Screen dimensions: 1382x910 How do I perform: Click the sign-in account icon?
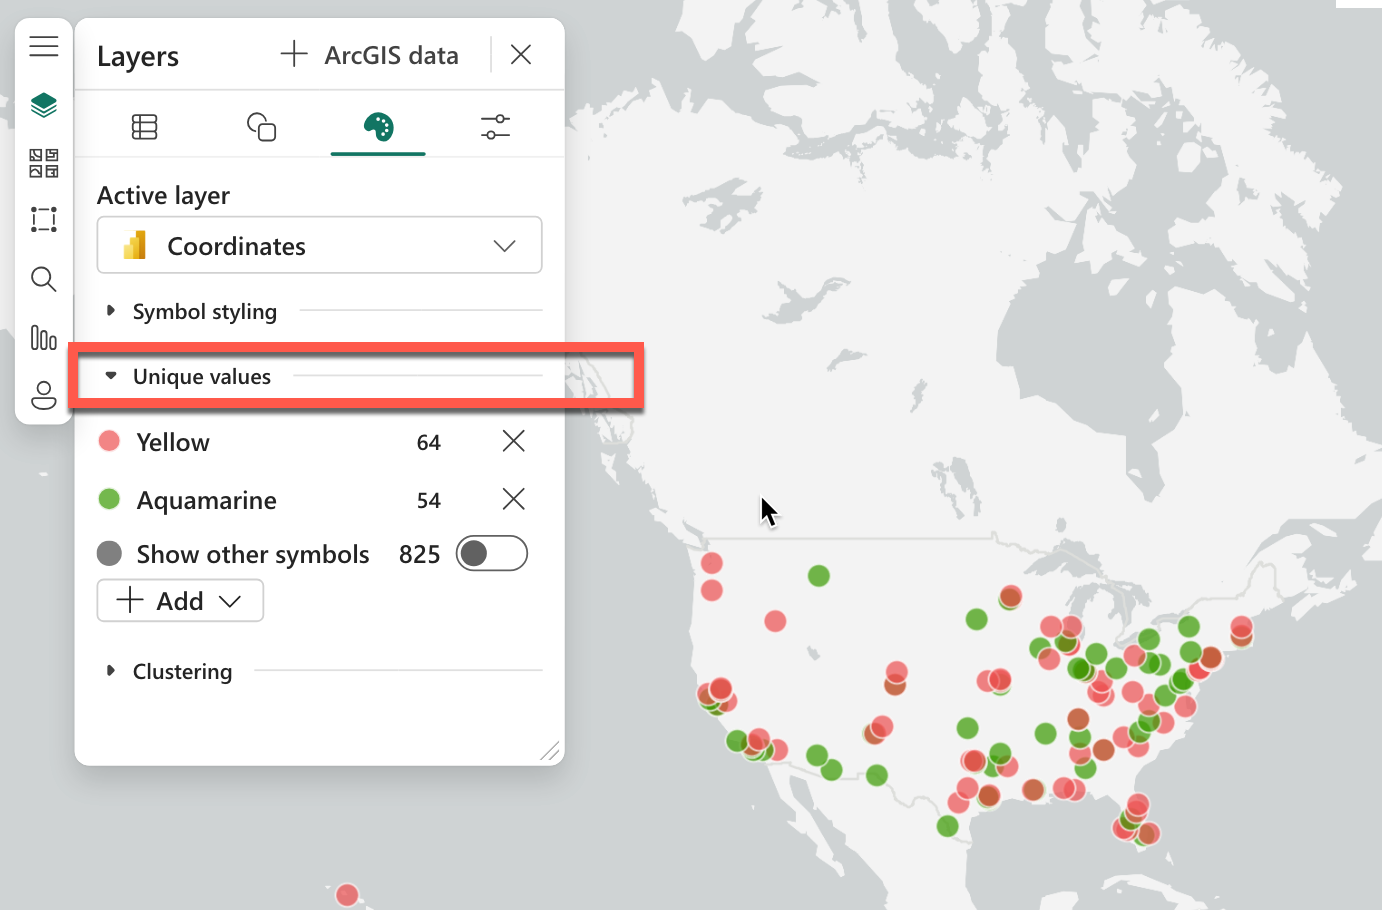(x=43, y=395)
